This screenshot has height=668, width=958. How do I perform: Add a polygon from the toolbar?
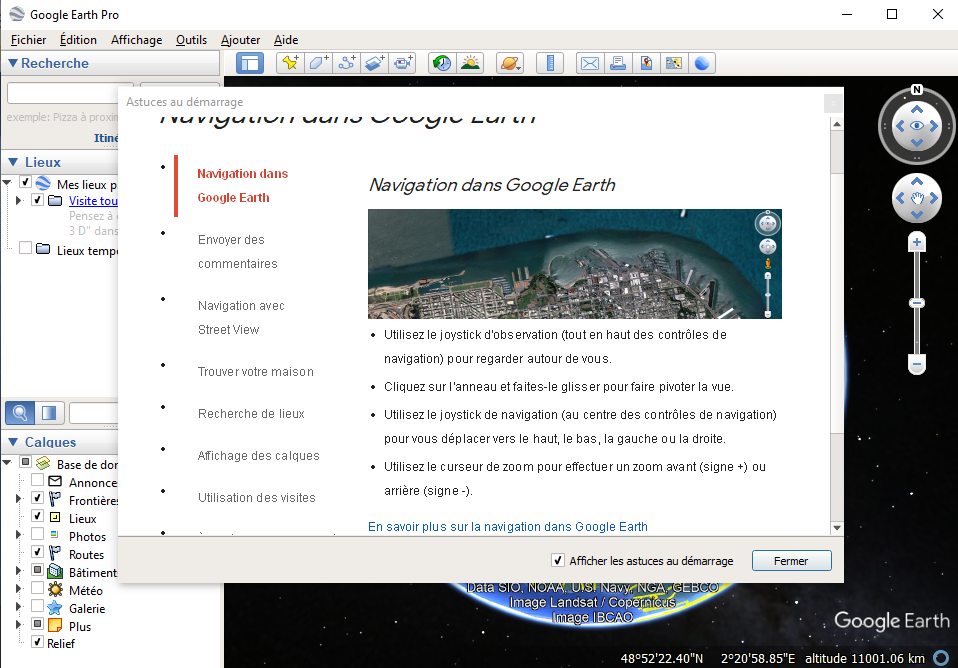click(x=318, y=63)
